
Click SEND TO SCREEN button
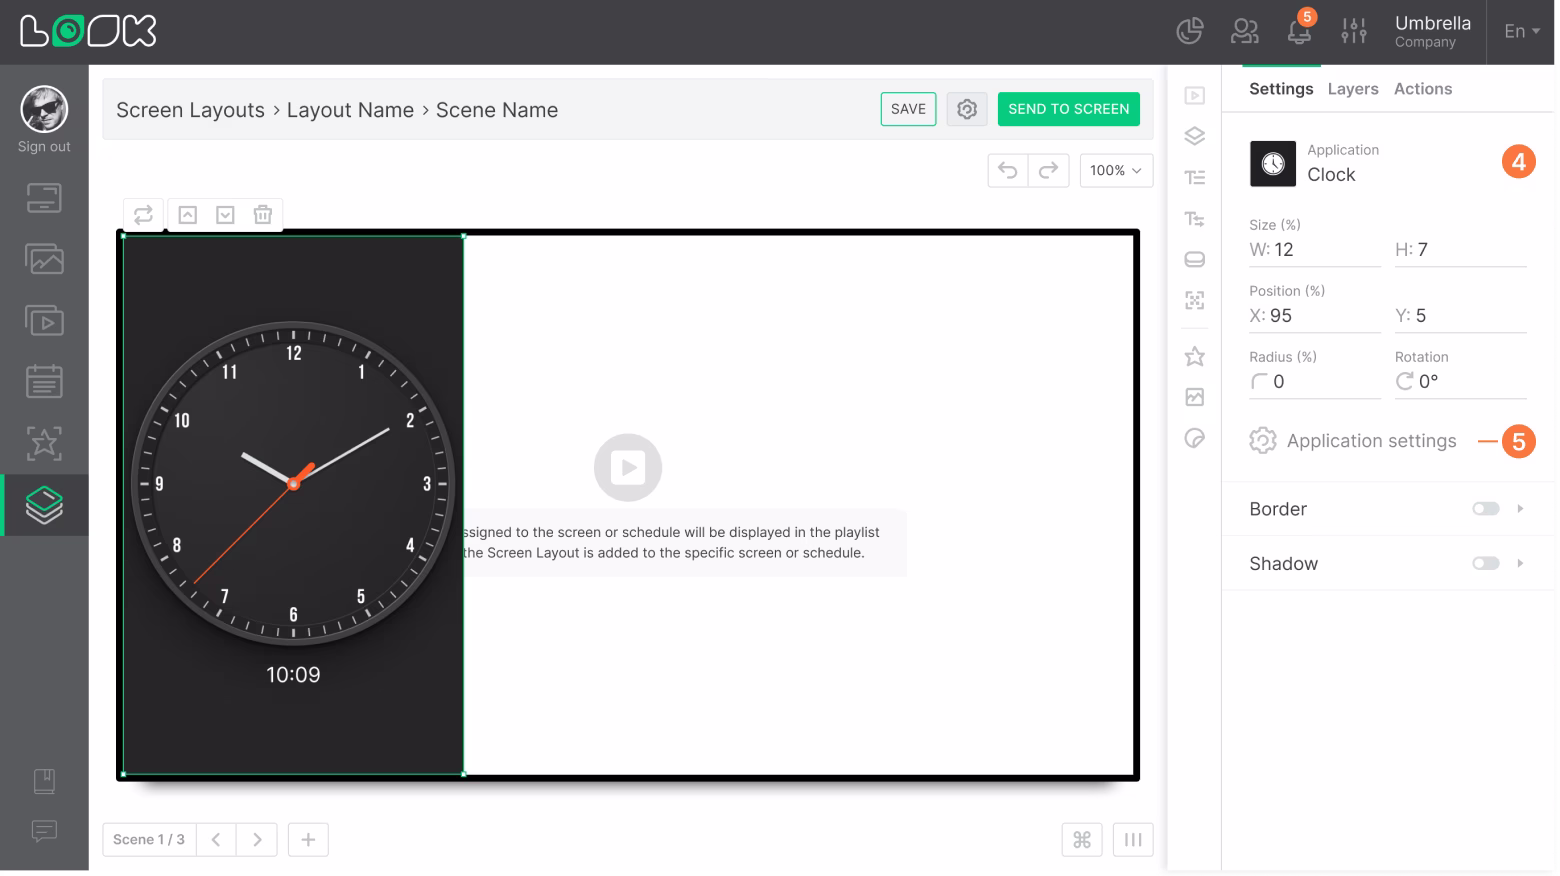[1068, 109]
